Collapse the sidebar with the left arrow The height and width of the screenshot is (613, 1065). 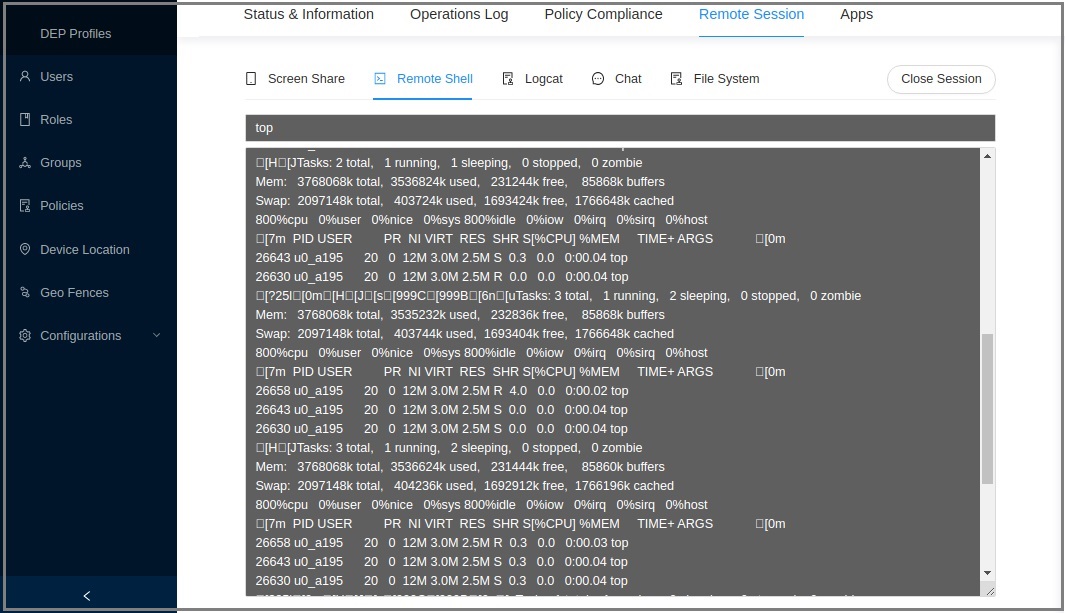click(x=87, y=596)
